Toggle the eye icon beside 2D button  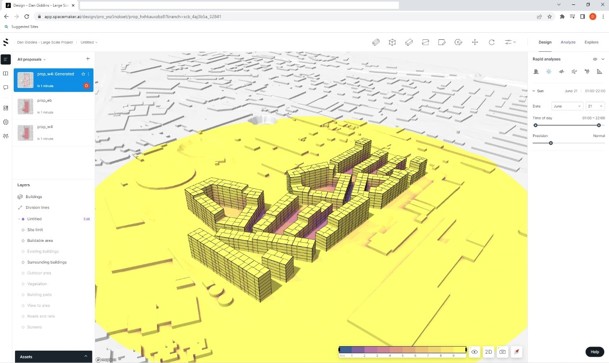coord(474,352)
